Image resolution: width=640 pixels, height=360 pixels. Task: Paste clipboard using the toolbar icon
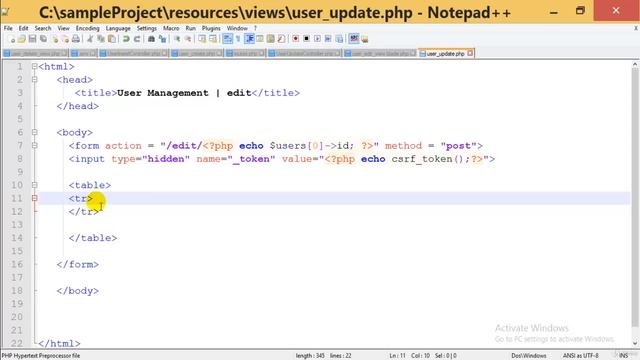pos(112,39)
